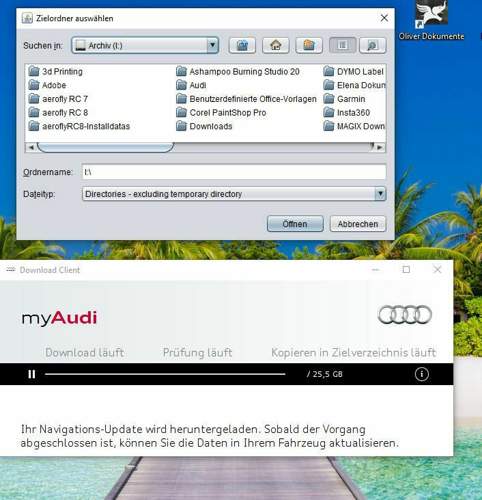This screenshot has height=500, width=482.
Task: Click the left scroll arrow of folder list
Action: pos(31,147)
